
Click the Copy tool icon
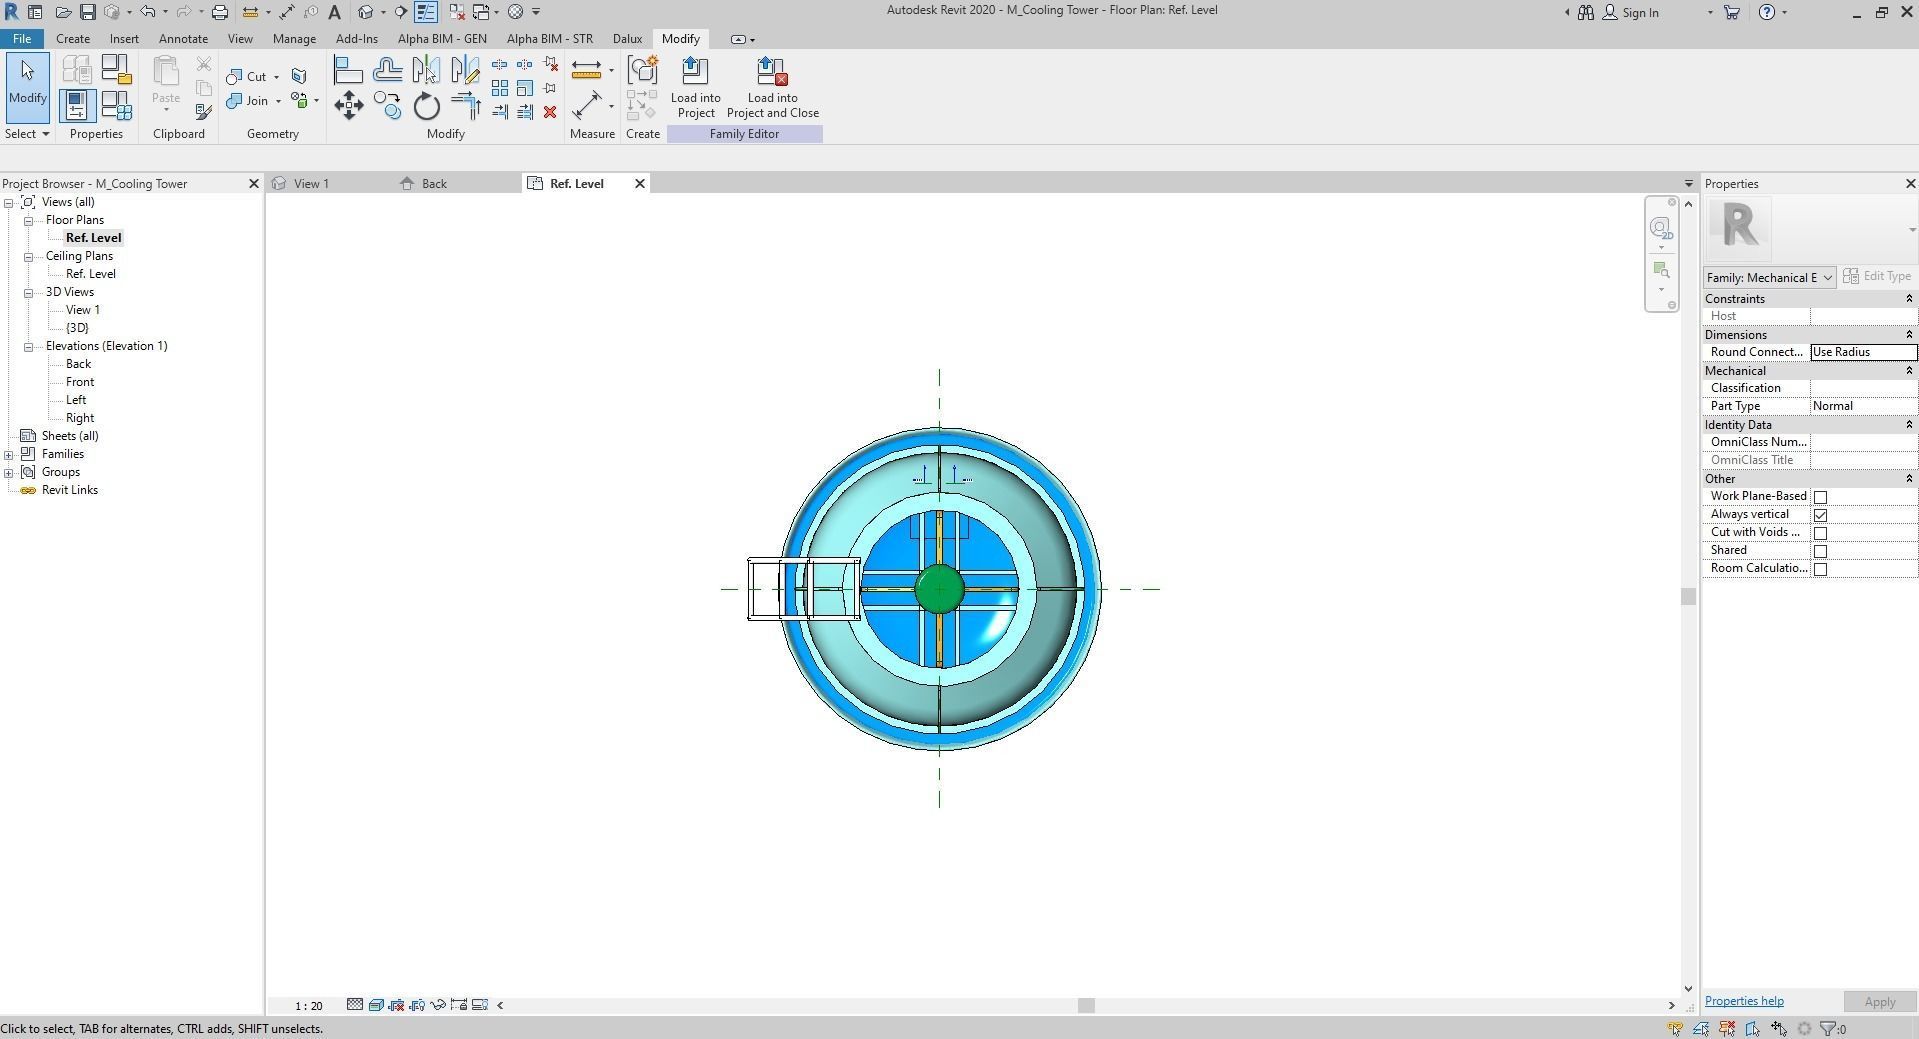387,105
